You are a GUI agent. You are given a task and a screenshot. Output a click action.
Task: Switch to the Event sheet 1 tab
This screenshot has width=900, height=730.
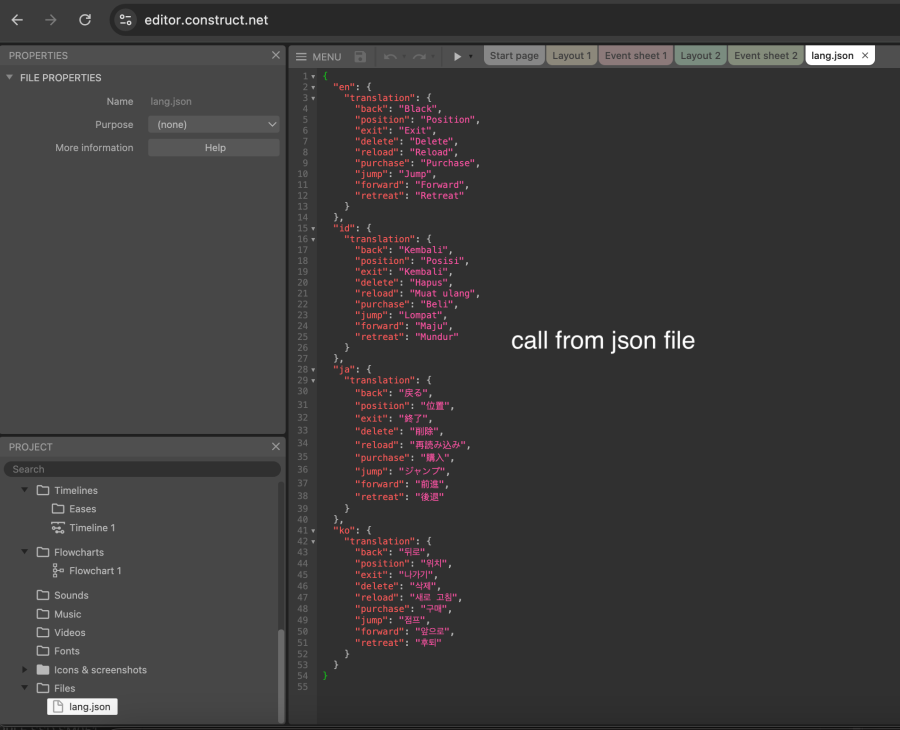coord(635,56)
